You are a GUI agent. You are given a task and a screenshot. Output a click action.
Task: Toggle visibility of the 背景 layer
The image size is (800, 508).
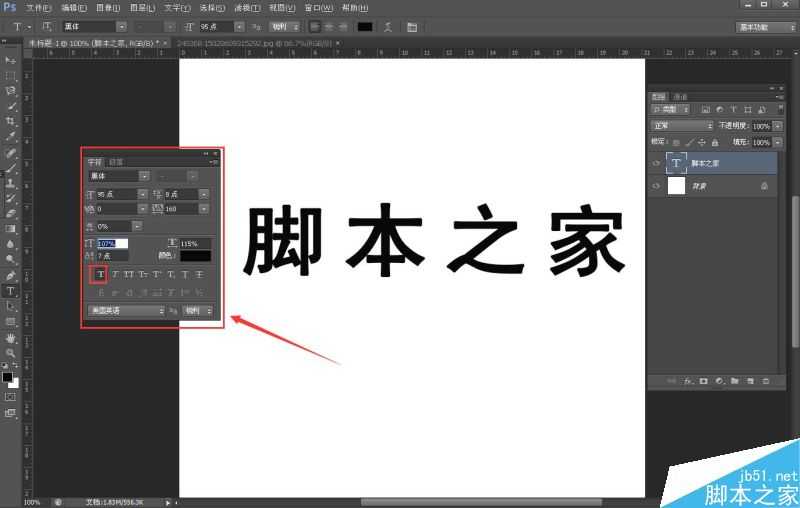click(656, 186)
